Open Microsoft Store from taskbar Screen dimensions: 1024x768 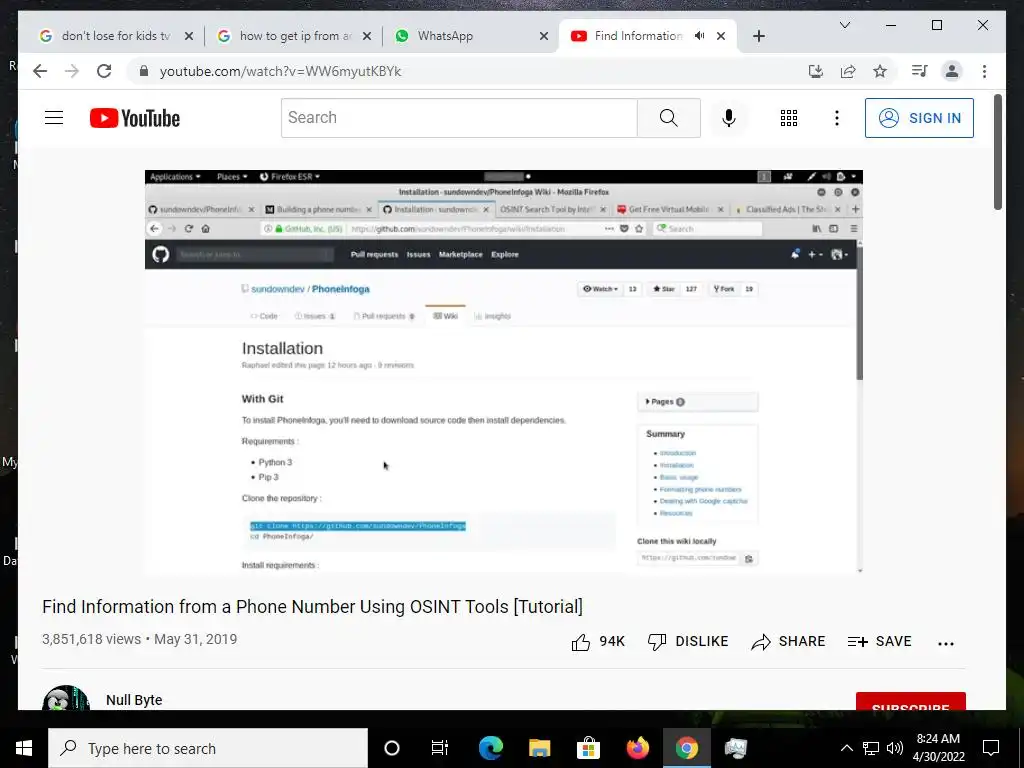[x=588, y=748]
